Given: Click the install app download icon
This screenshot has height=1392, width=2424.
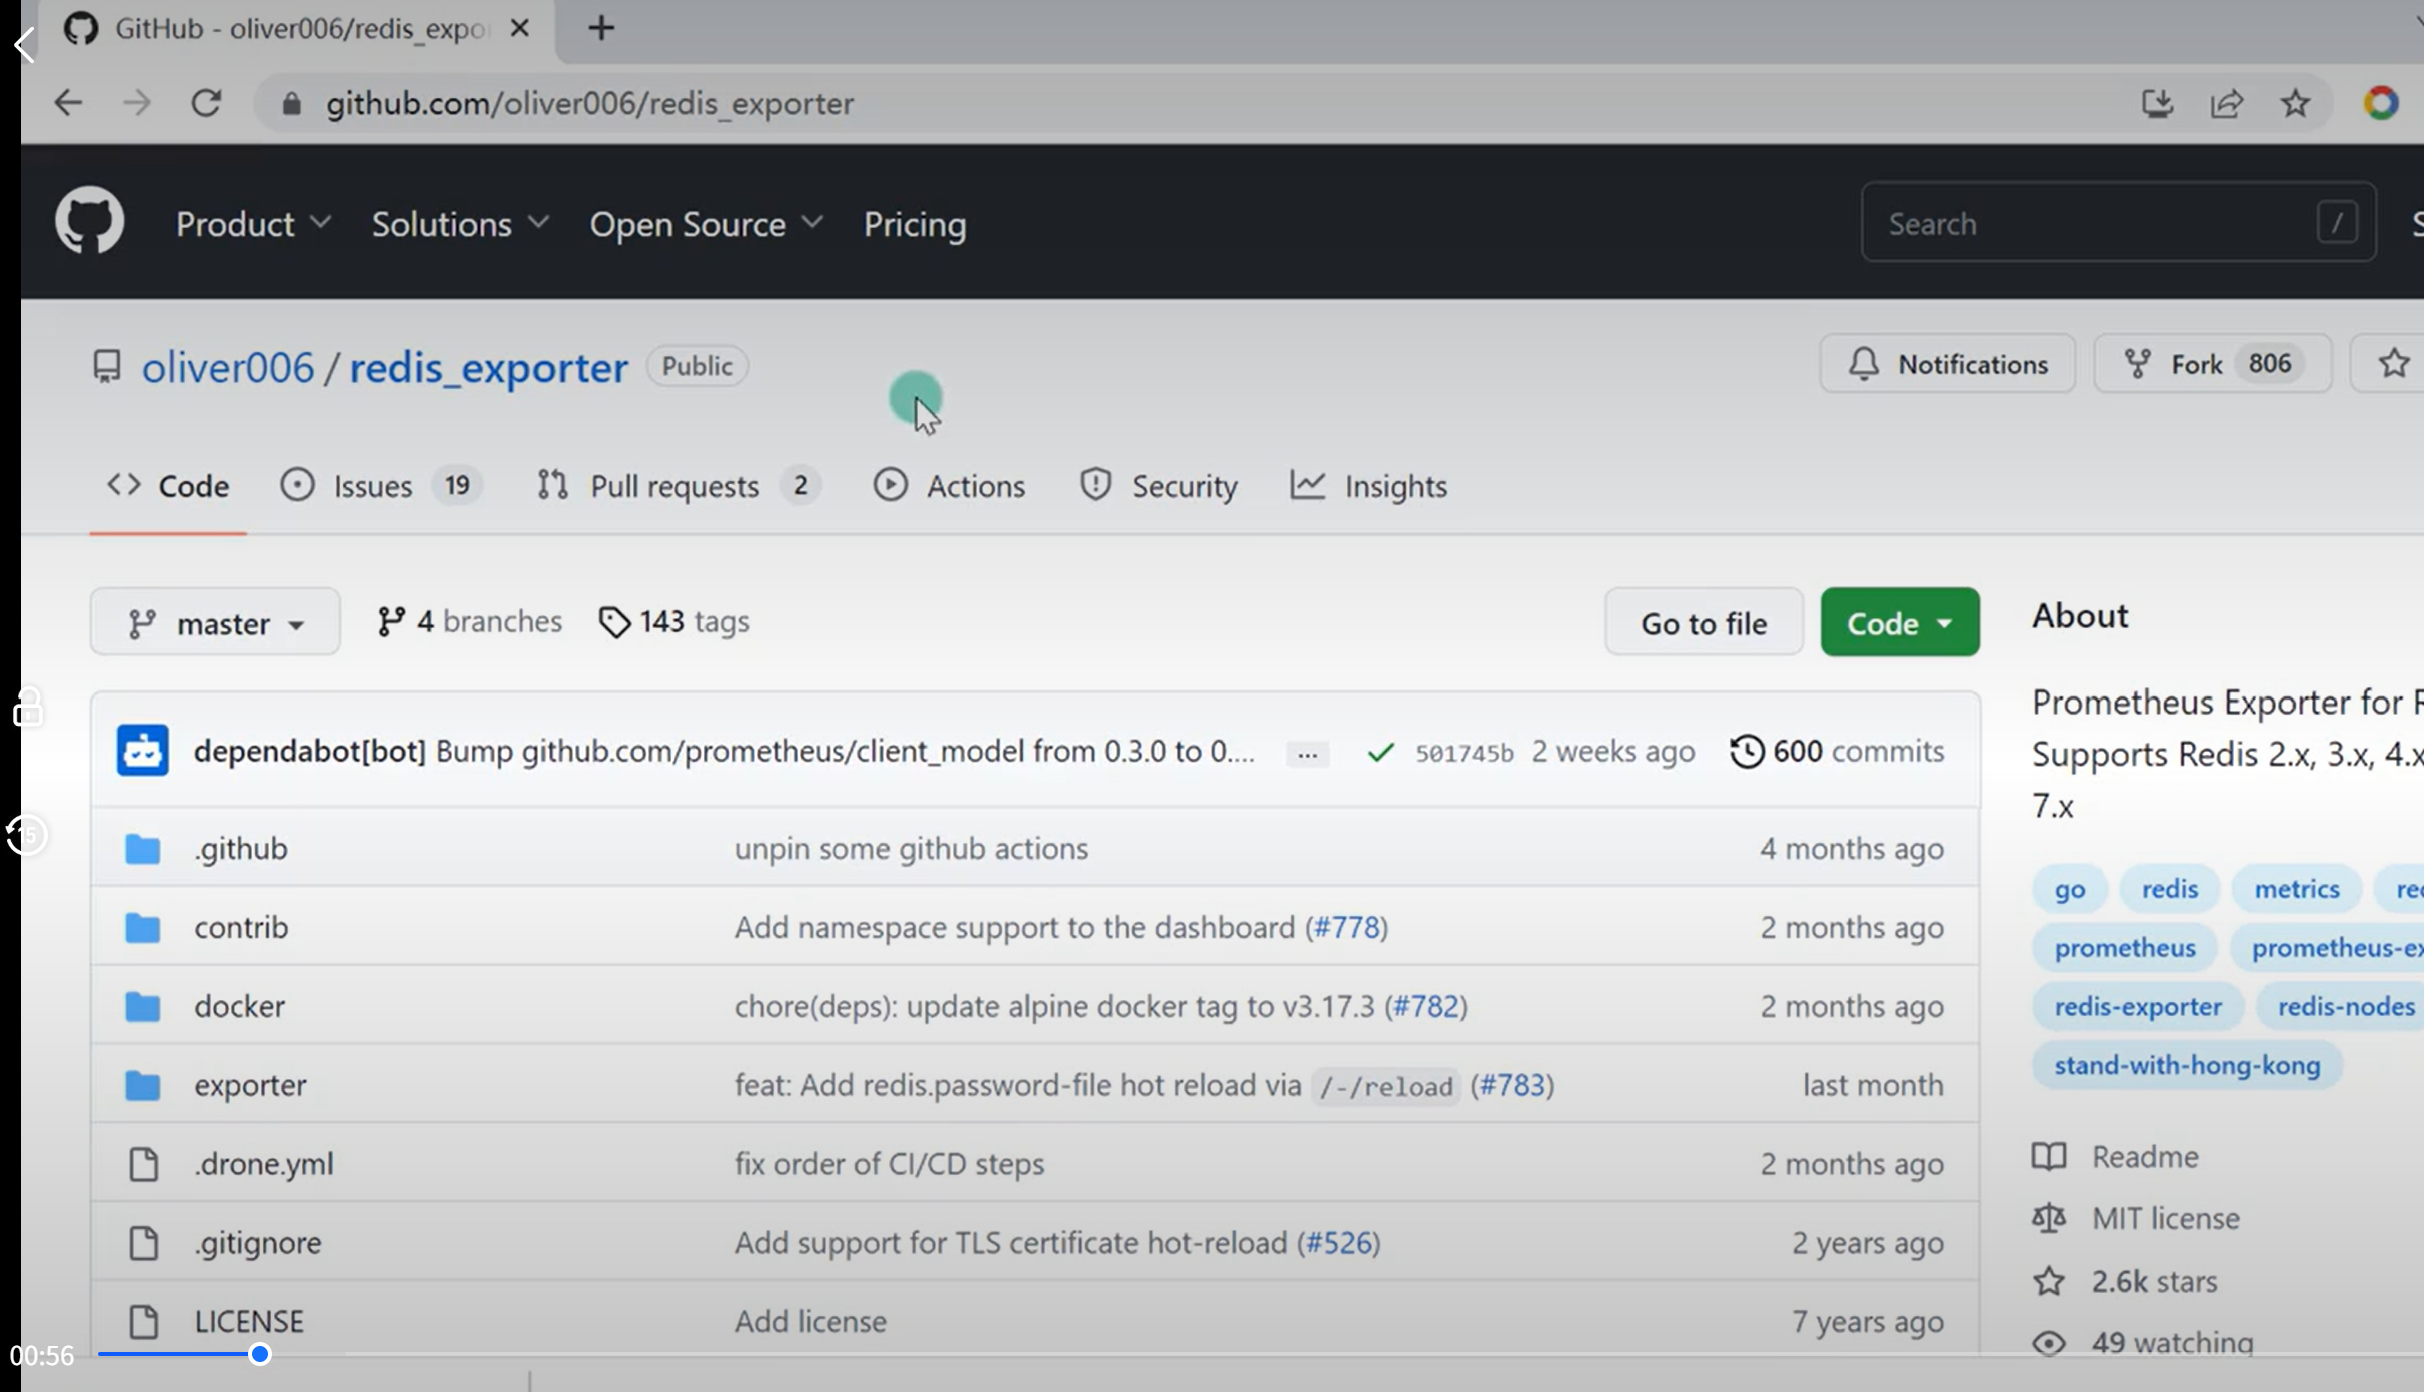Looking at the screenshot, I should pyautogui.click(x=2157, y=103).
